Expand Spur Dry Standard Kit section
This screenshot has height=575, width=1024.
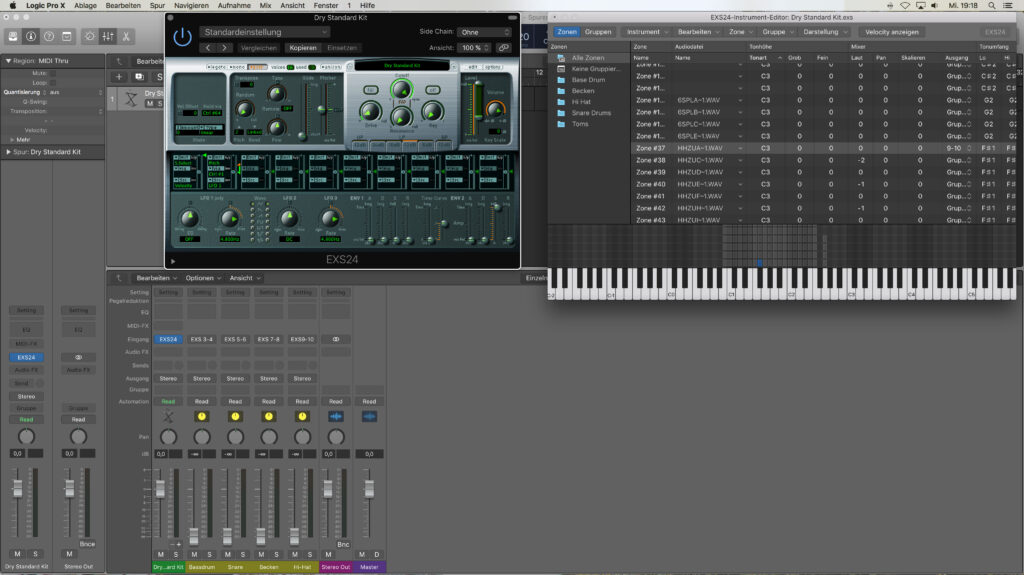click(8, 152)
